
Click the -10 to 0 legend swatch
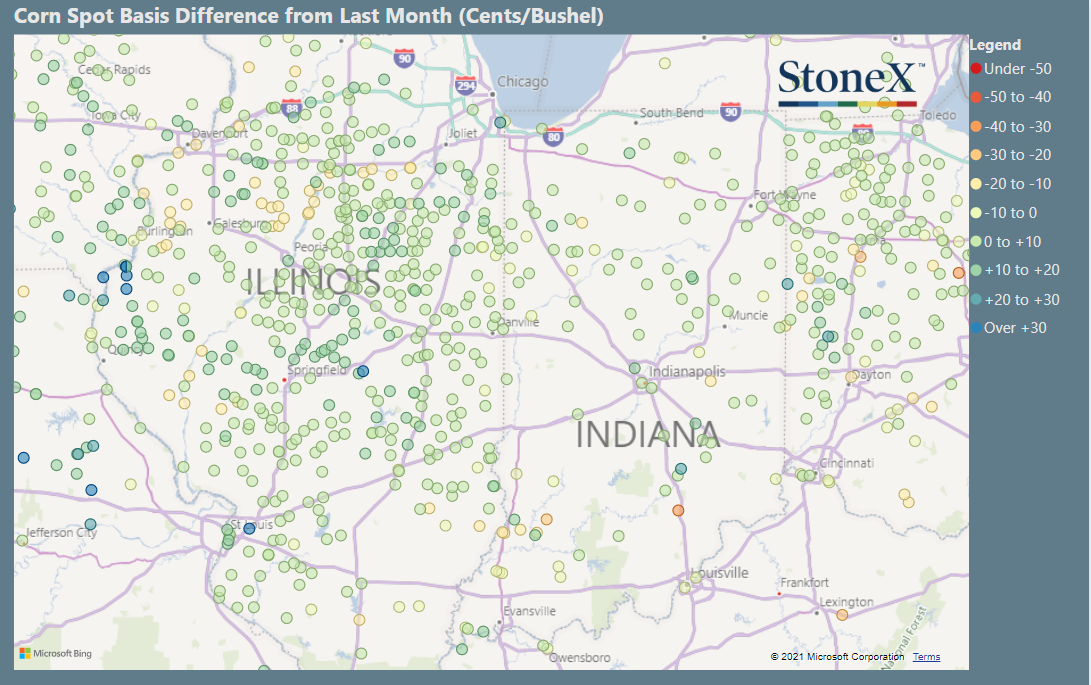point(976,212)
